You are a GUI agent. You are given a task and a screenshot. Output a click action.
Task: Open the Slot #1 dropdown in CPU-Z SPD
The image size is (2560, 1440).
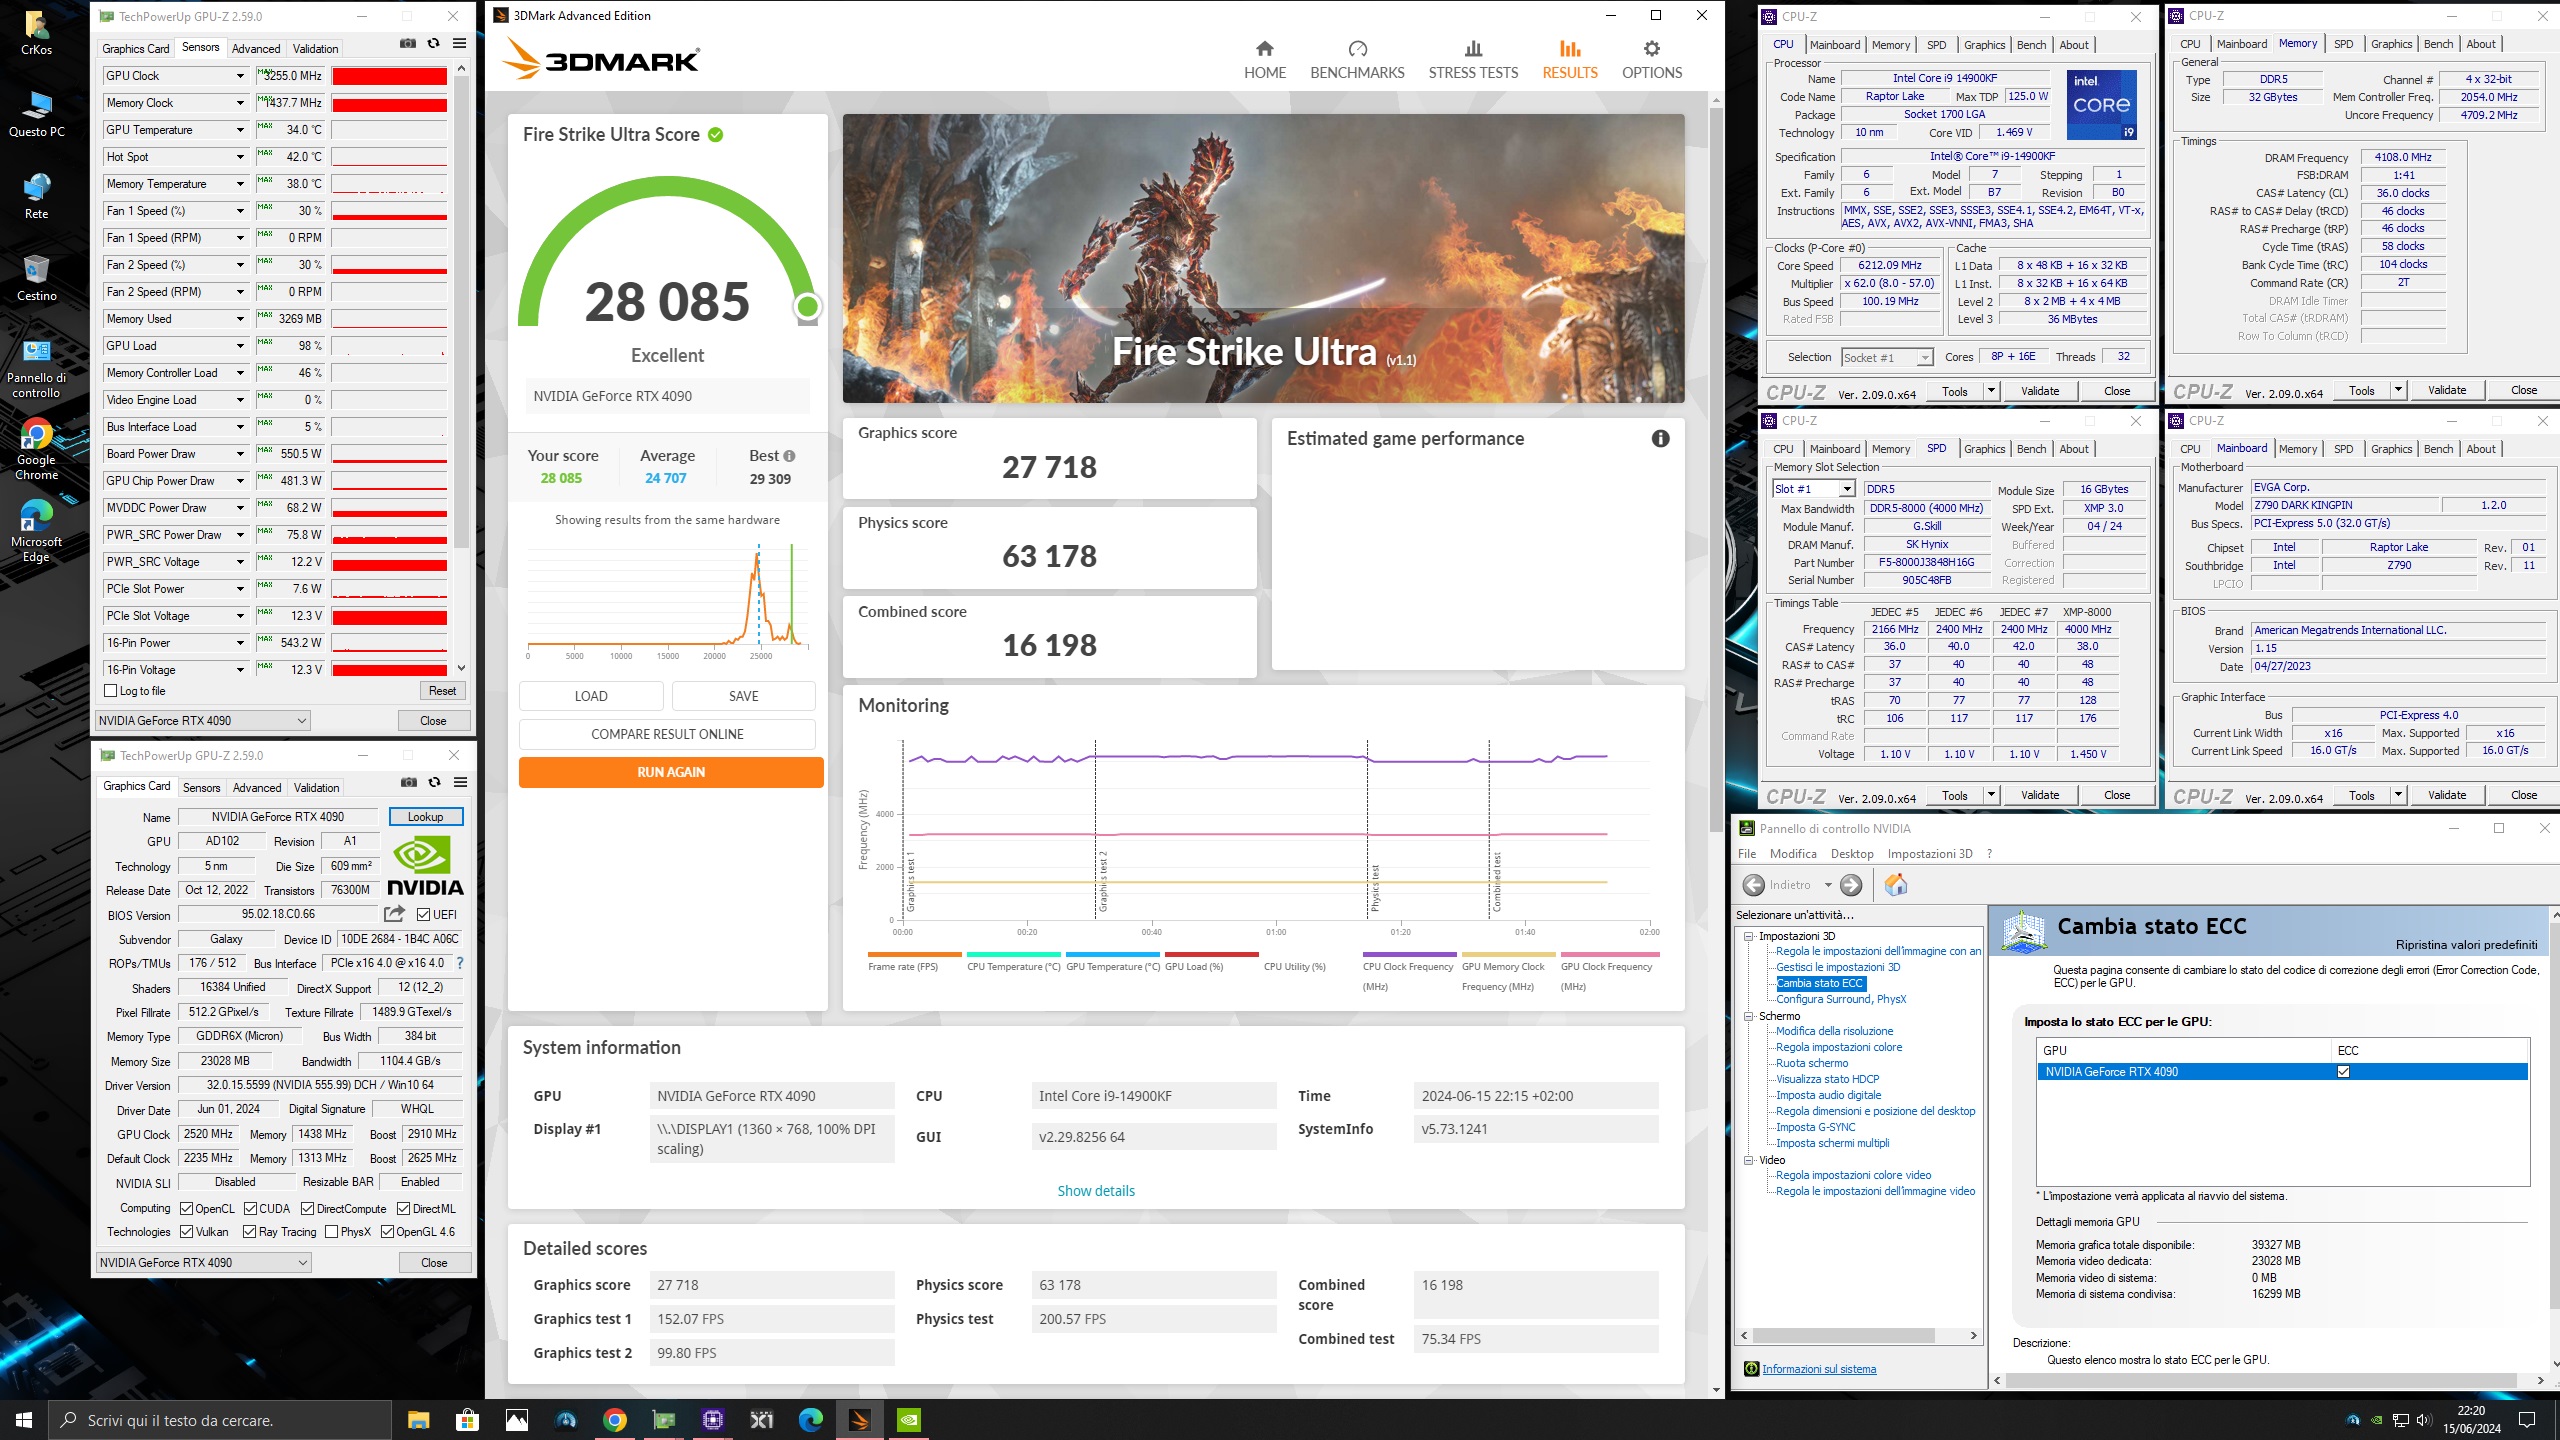point(1814,489)
